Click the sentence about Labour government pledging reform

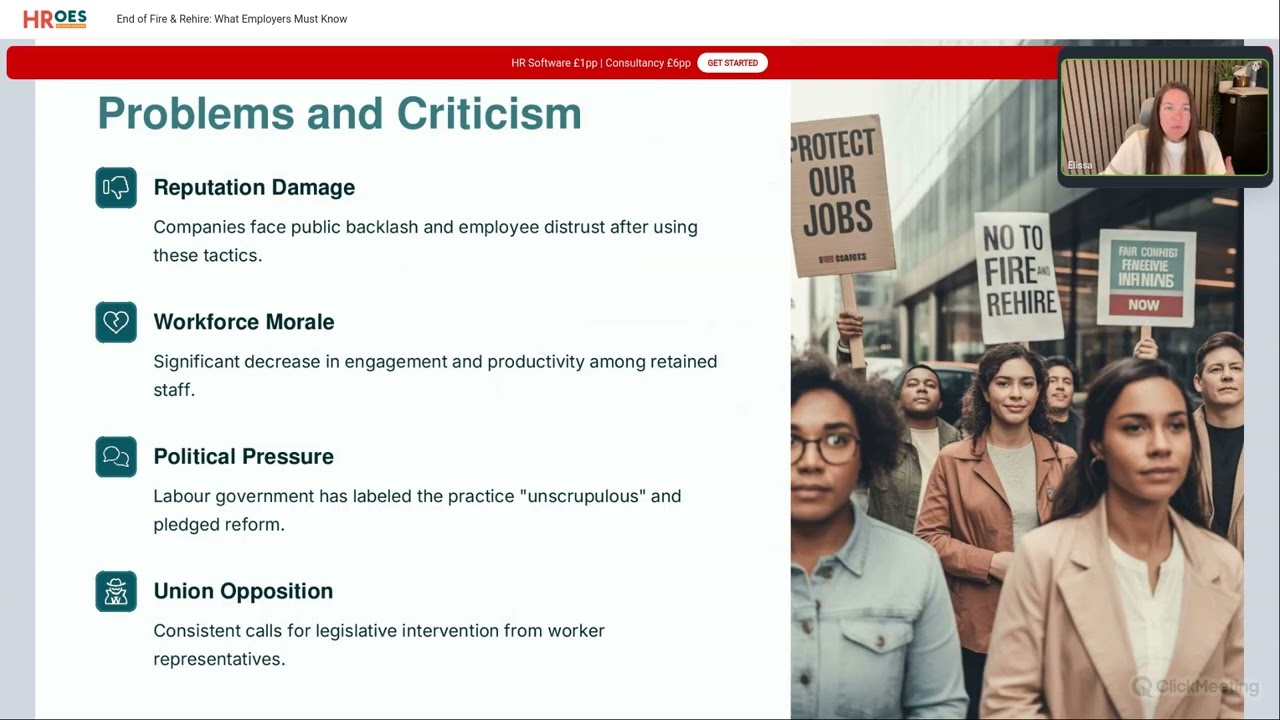(417, 510)
